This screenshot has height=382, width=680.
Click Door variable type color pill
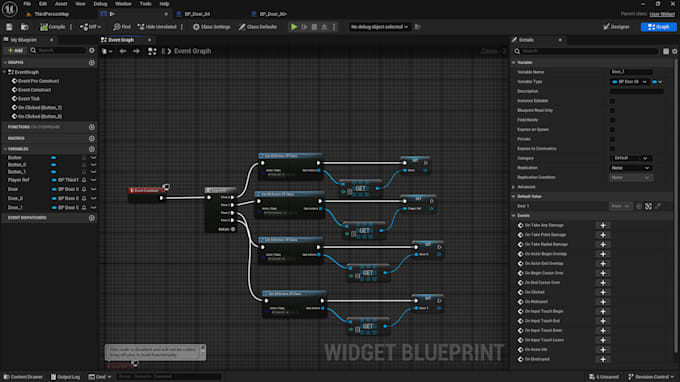click(54, 189)
